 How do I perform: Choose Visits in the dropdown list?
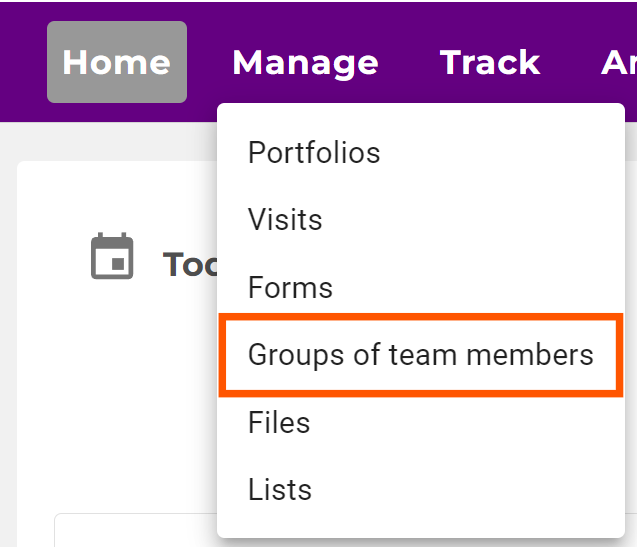(x=285, y=219)
